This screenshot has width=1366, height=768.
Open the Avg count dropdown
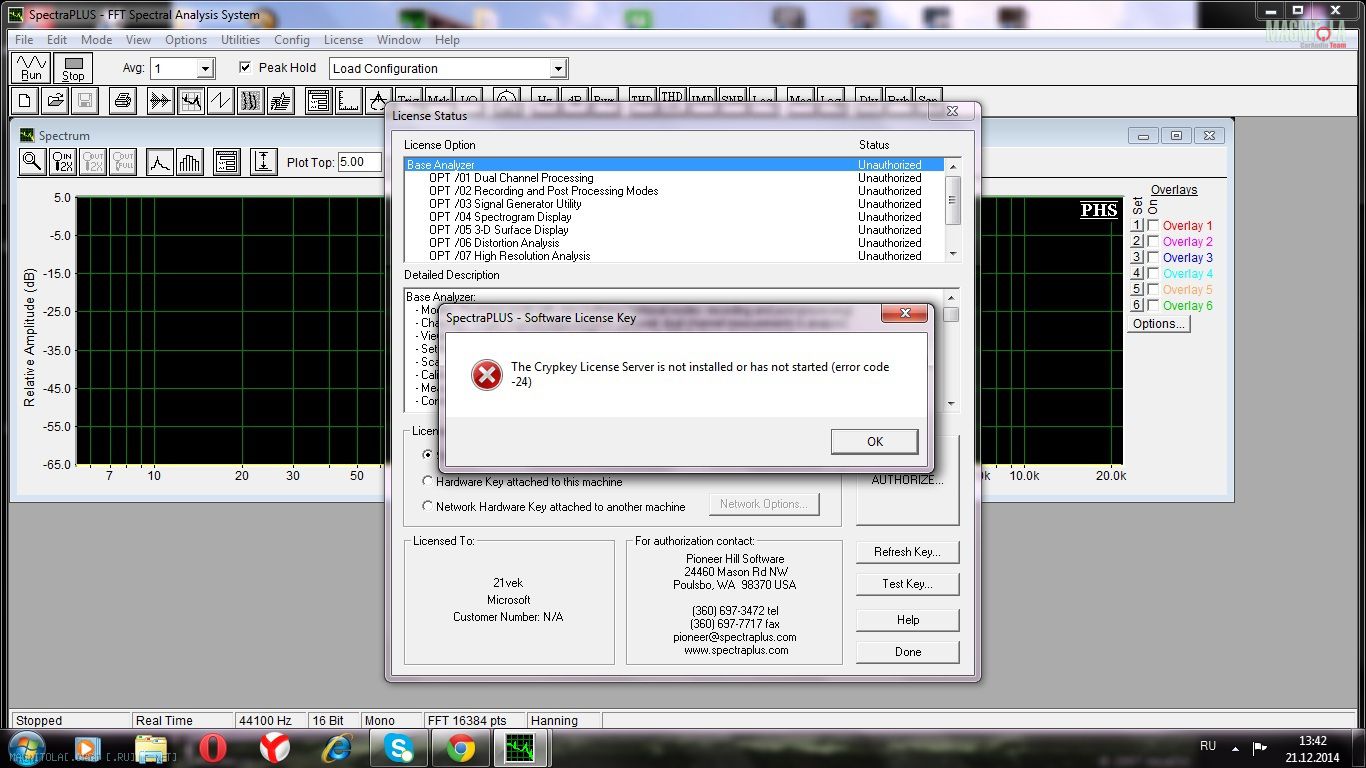click(205, 69)
